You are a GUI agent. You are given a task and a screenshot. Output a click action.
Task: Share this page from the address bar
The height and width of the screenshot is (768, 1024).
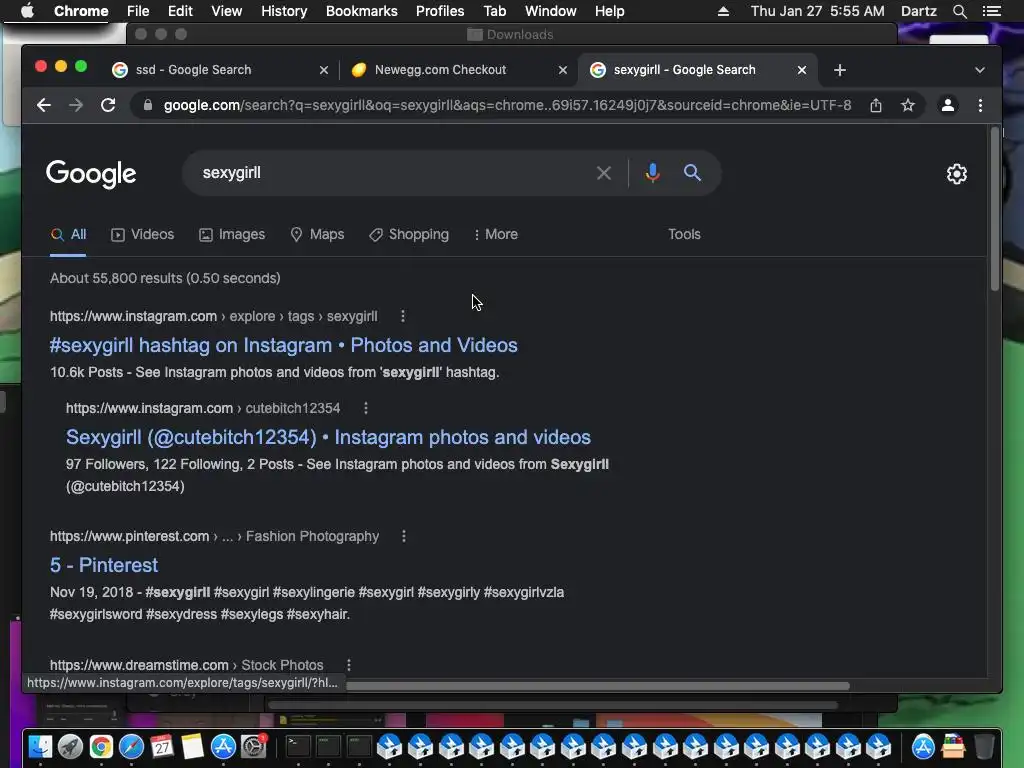pyautogui.click(x=876, y=105)
